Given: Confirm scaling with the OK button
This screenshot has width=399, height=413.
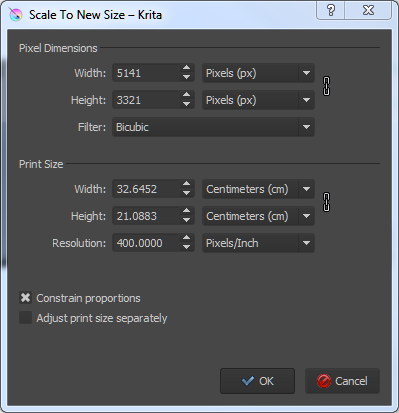Looking at the screenshot, I should click(257, 381).
